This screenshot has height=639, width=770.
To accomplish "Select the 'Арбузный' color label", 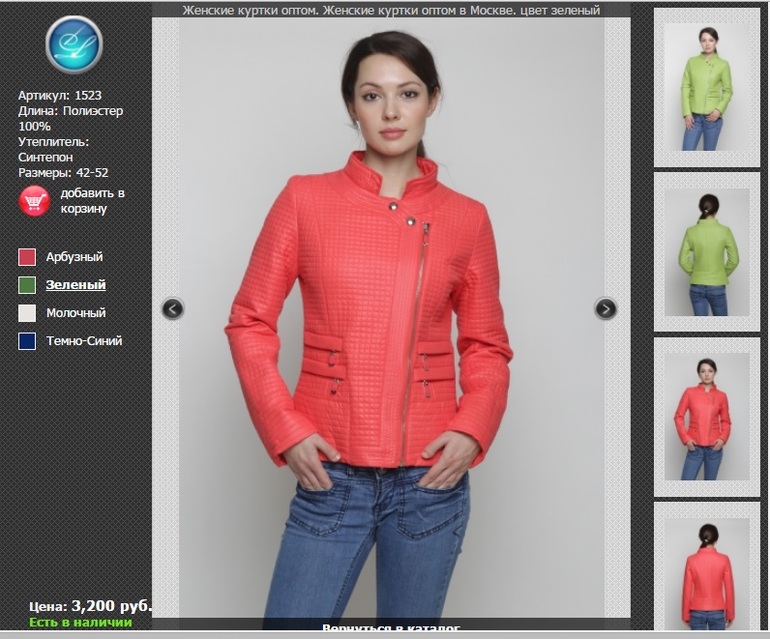I will 74,257.
